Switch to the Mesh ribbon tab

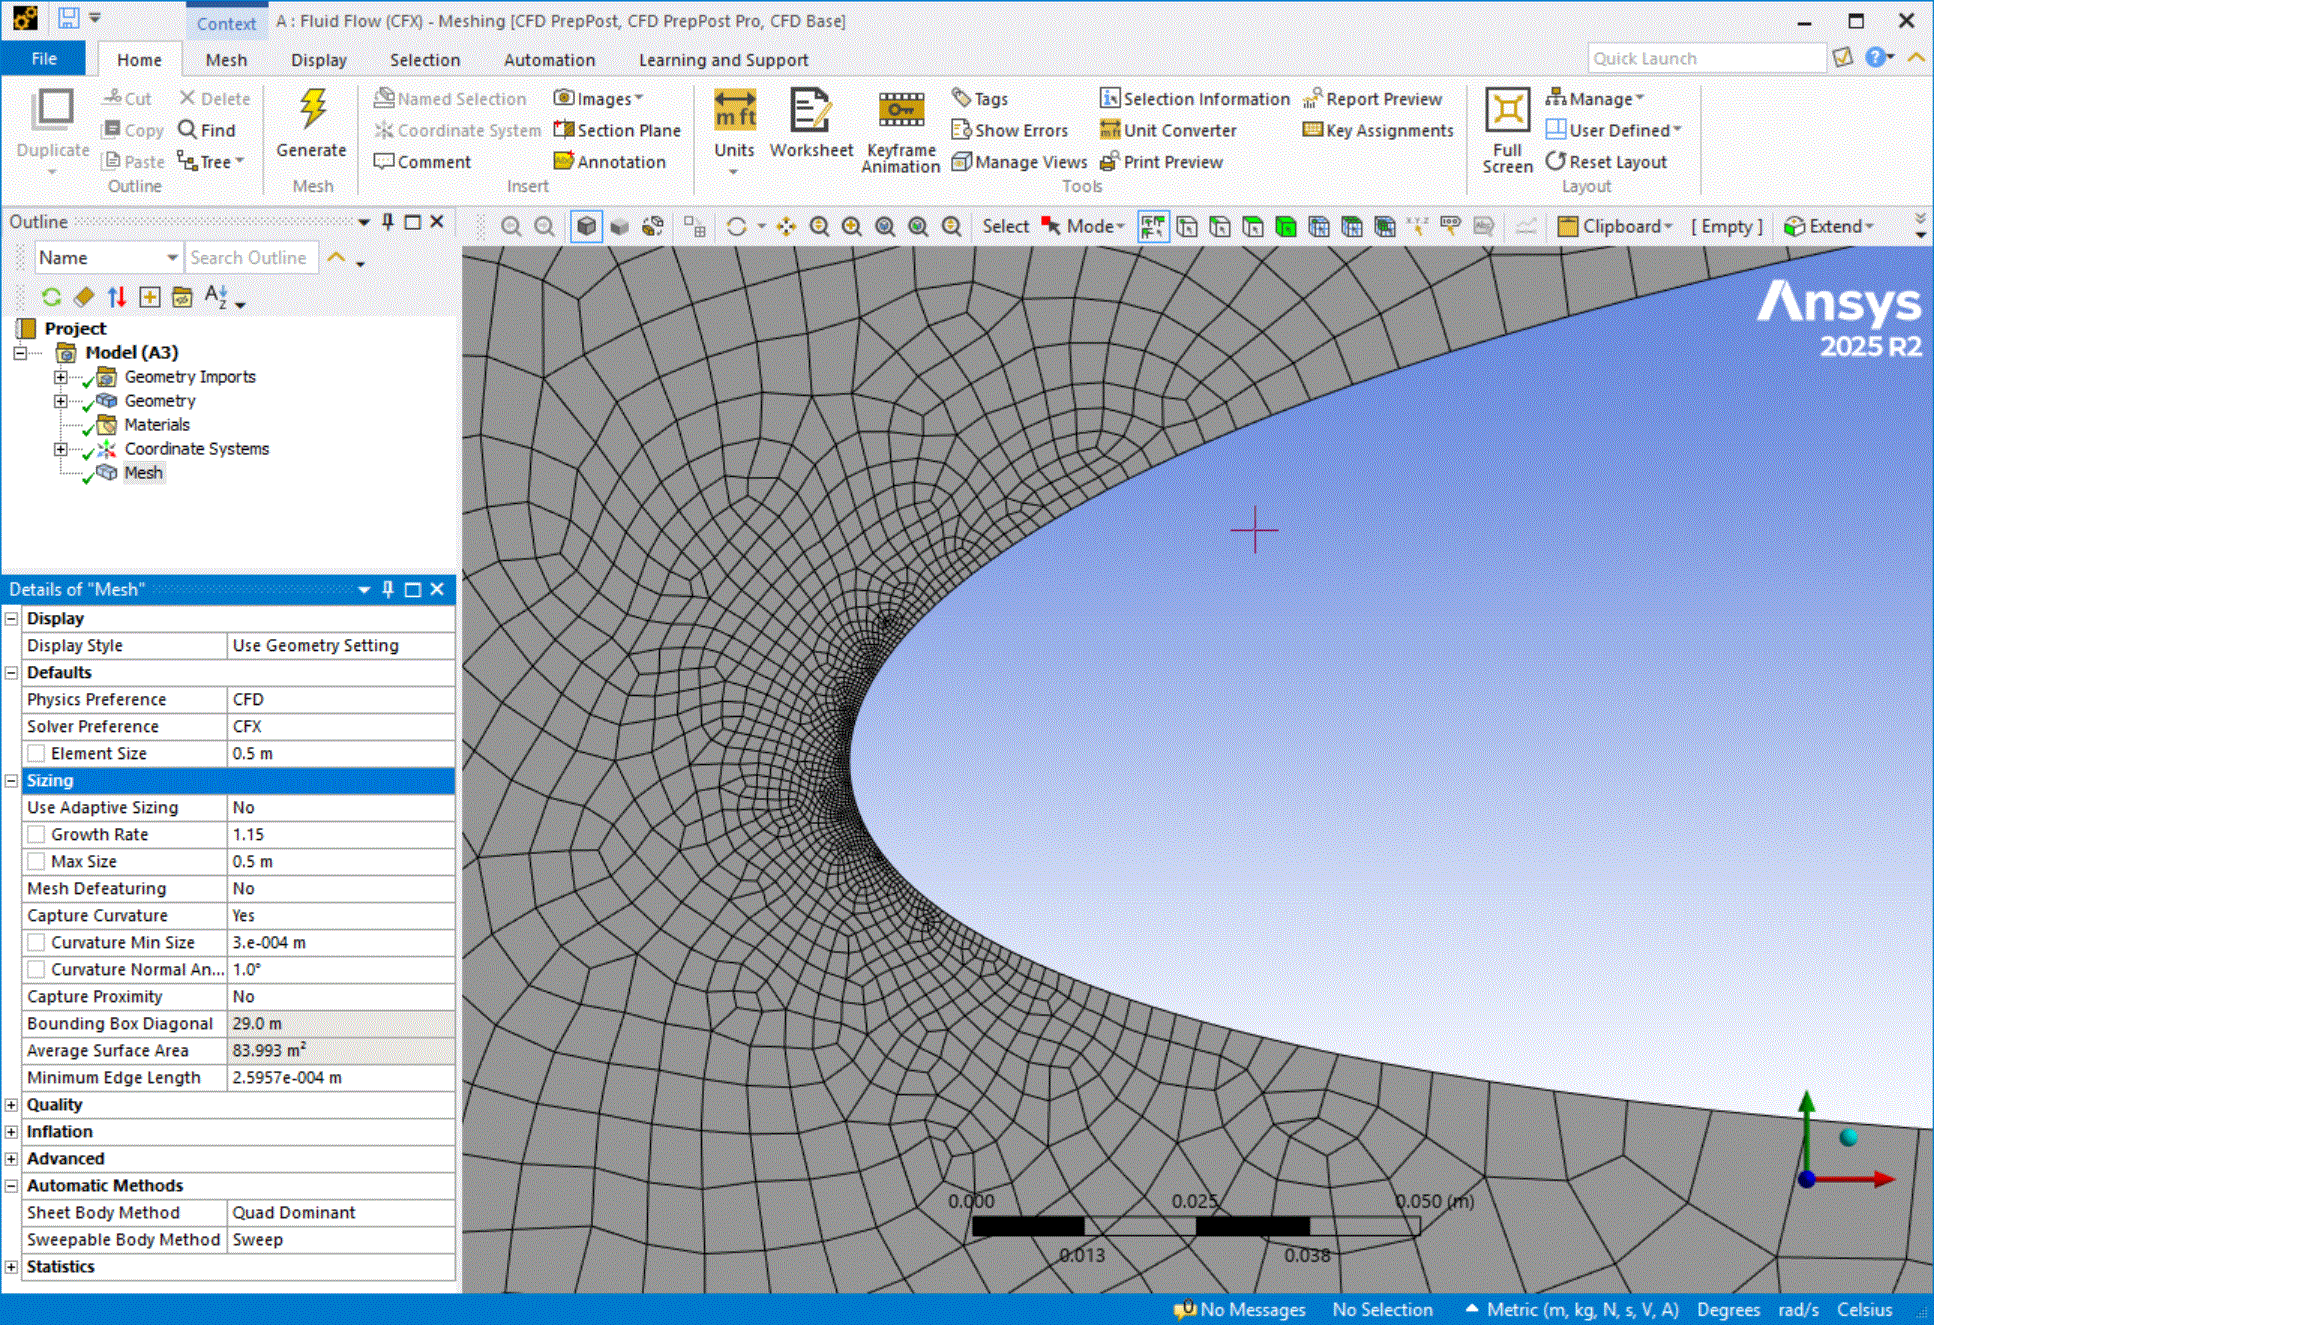[x=226, y=60]
